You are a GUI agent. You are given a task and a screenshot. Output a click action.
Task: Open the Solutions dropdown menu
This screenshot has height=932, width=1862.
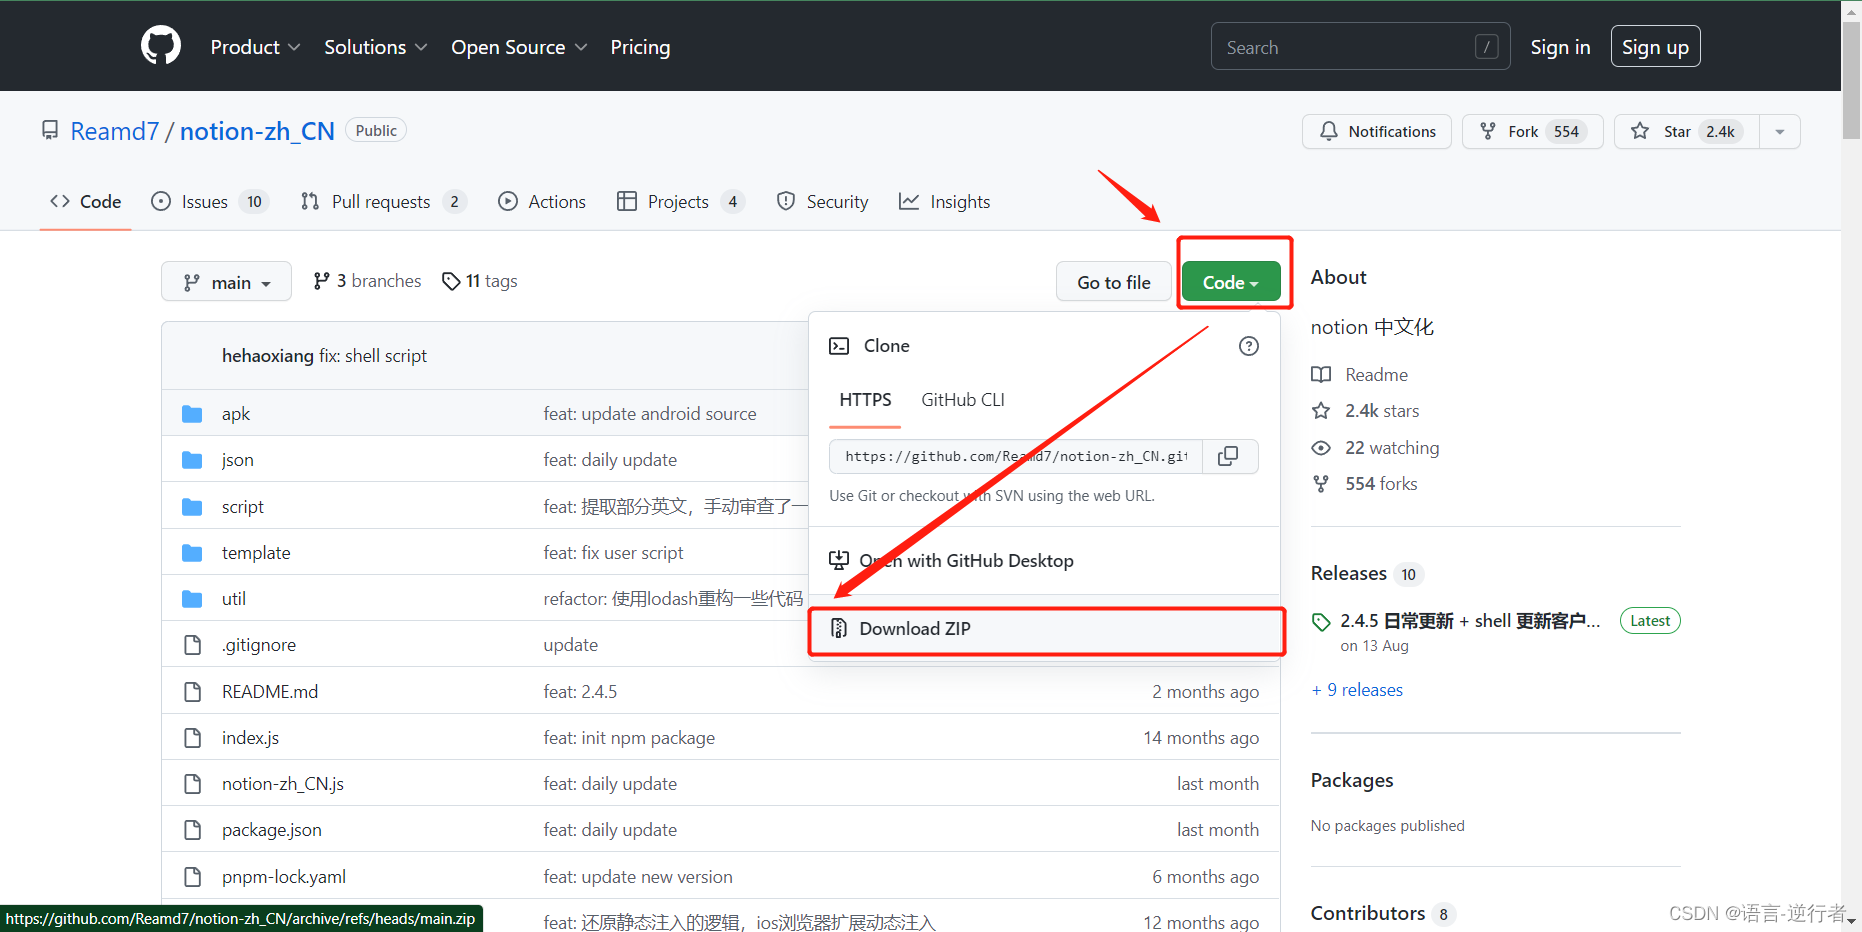coord(376,47)
